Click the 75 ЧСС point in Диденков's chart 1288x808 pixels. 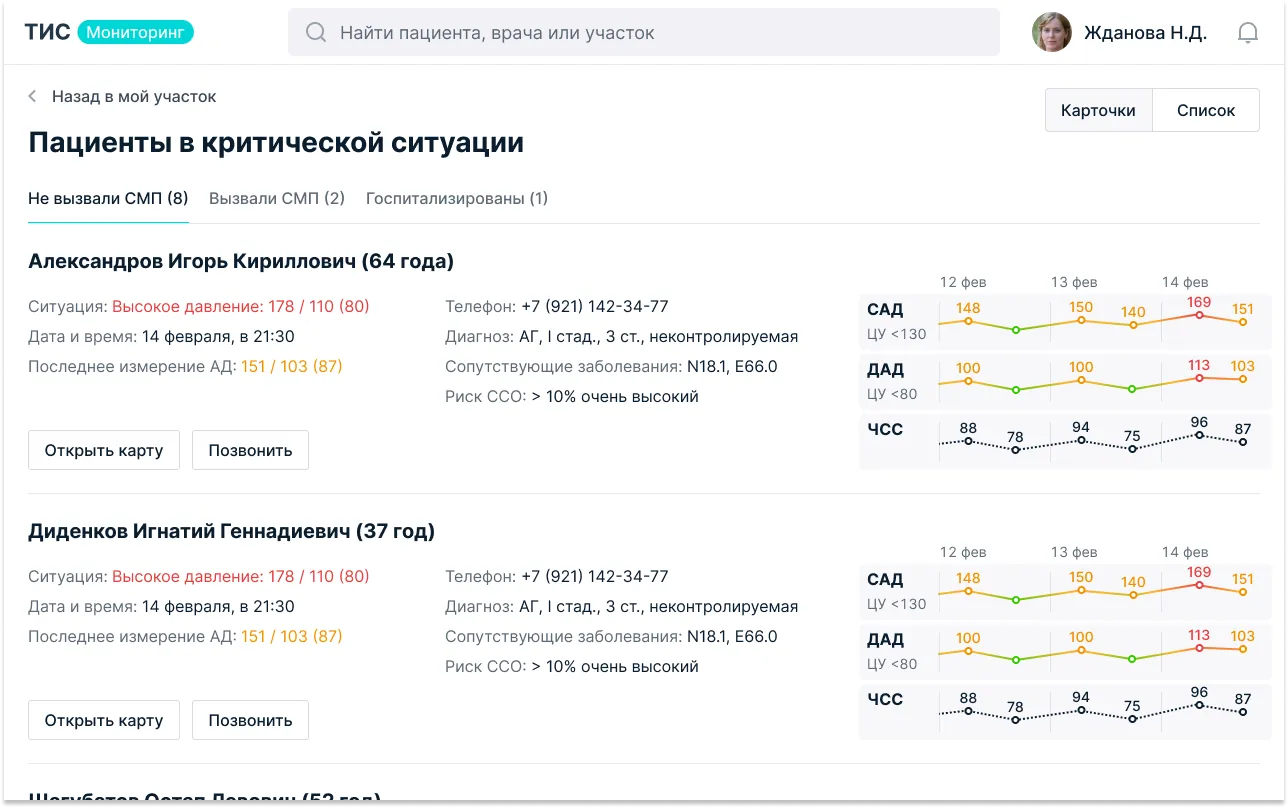pos(1132,719)
